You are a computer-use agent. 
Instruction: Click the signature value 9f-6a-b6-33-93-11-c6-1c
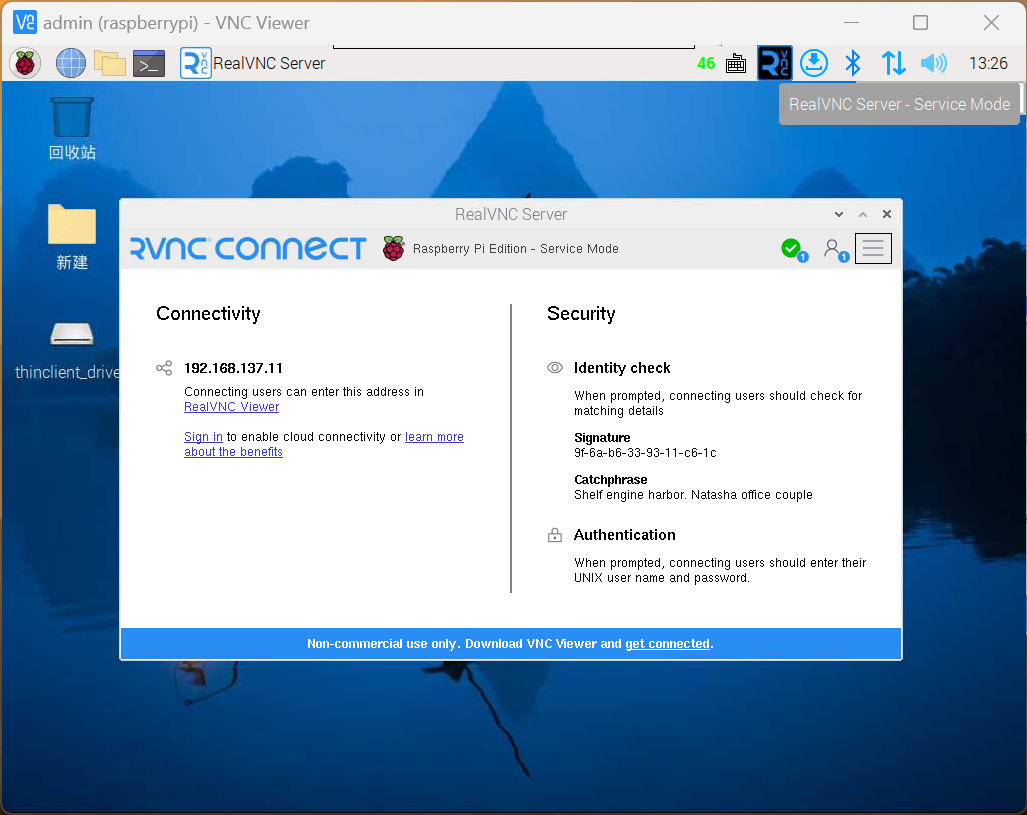tap(645, 453)
